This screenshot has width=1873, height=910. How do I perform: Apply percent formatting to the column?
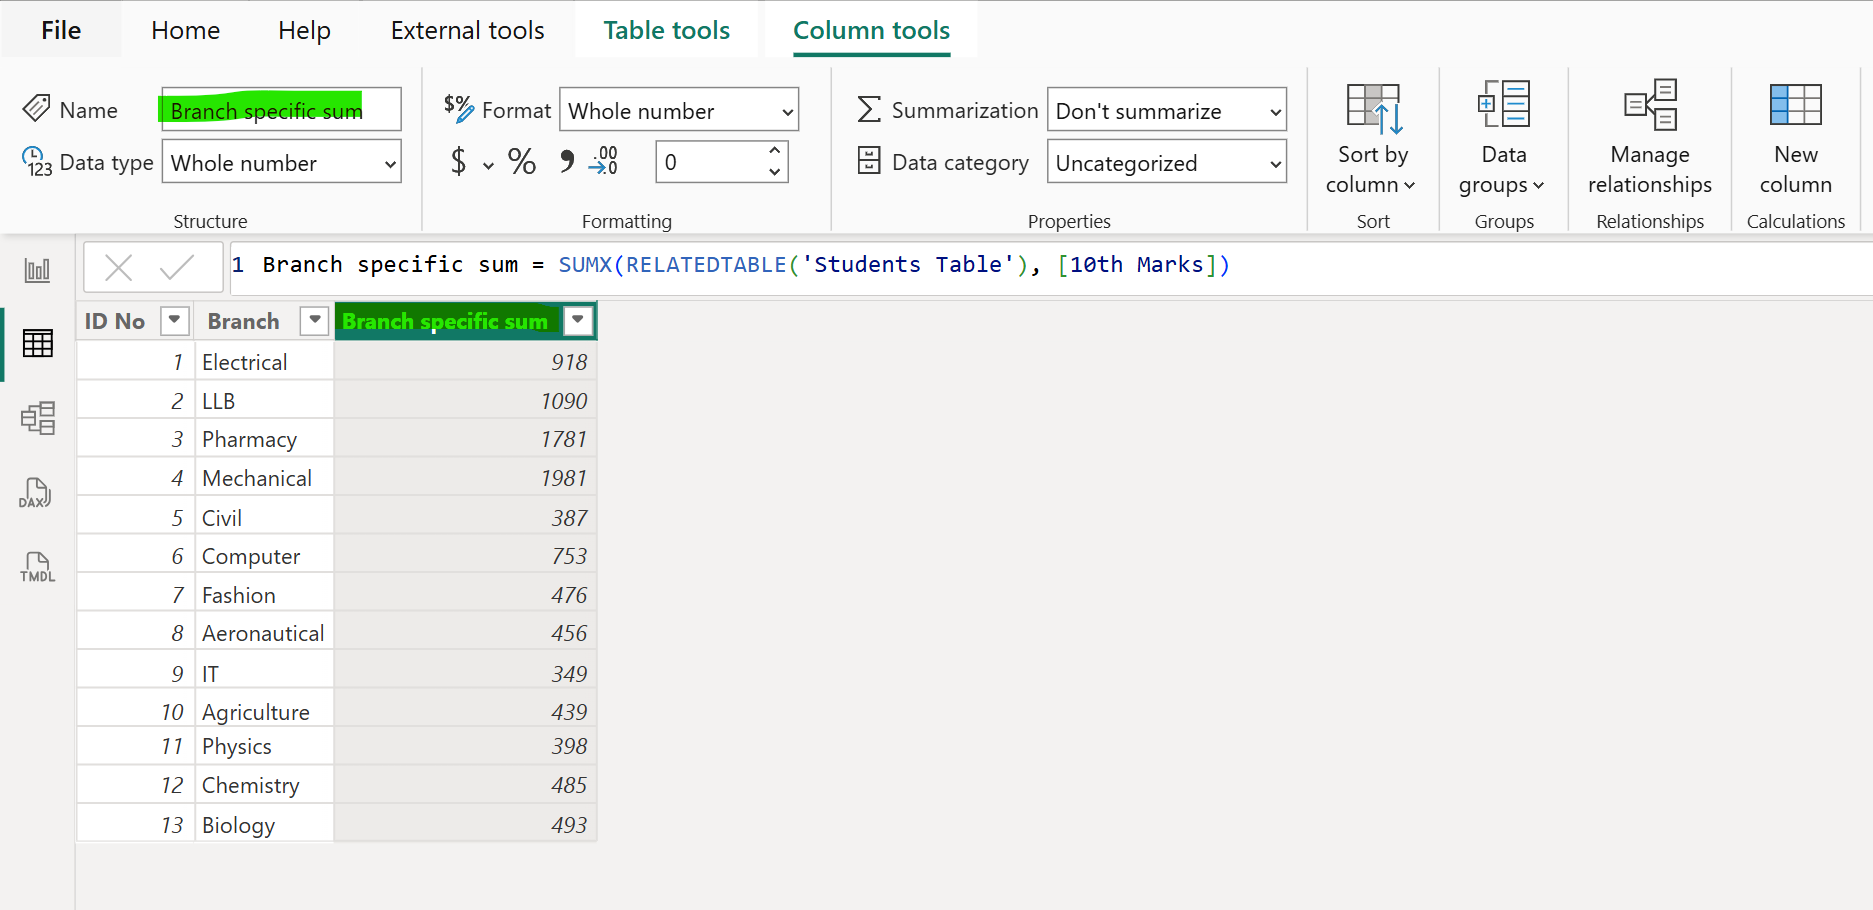[521, 162]
